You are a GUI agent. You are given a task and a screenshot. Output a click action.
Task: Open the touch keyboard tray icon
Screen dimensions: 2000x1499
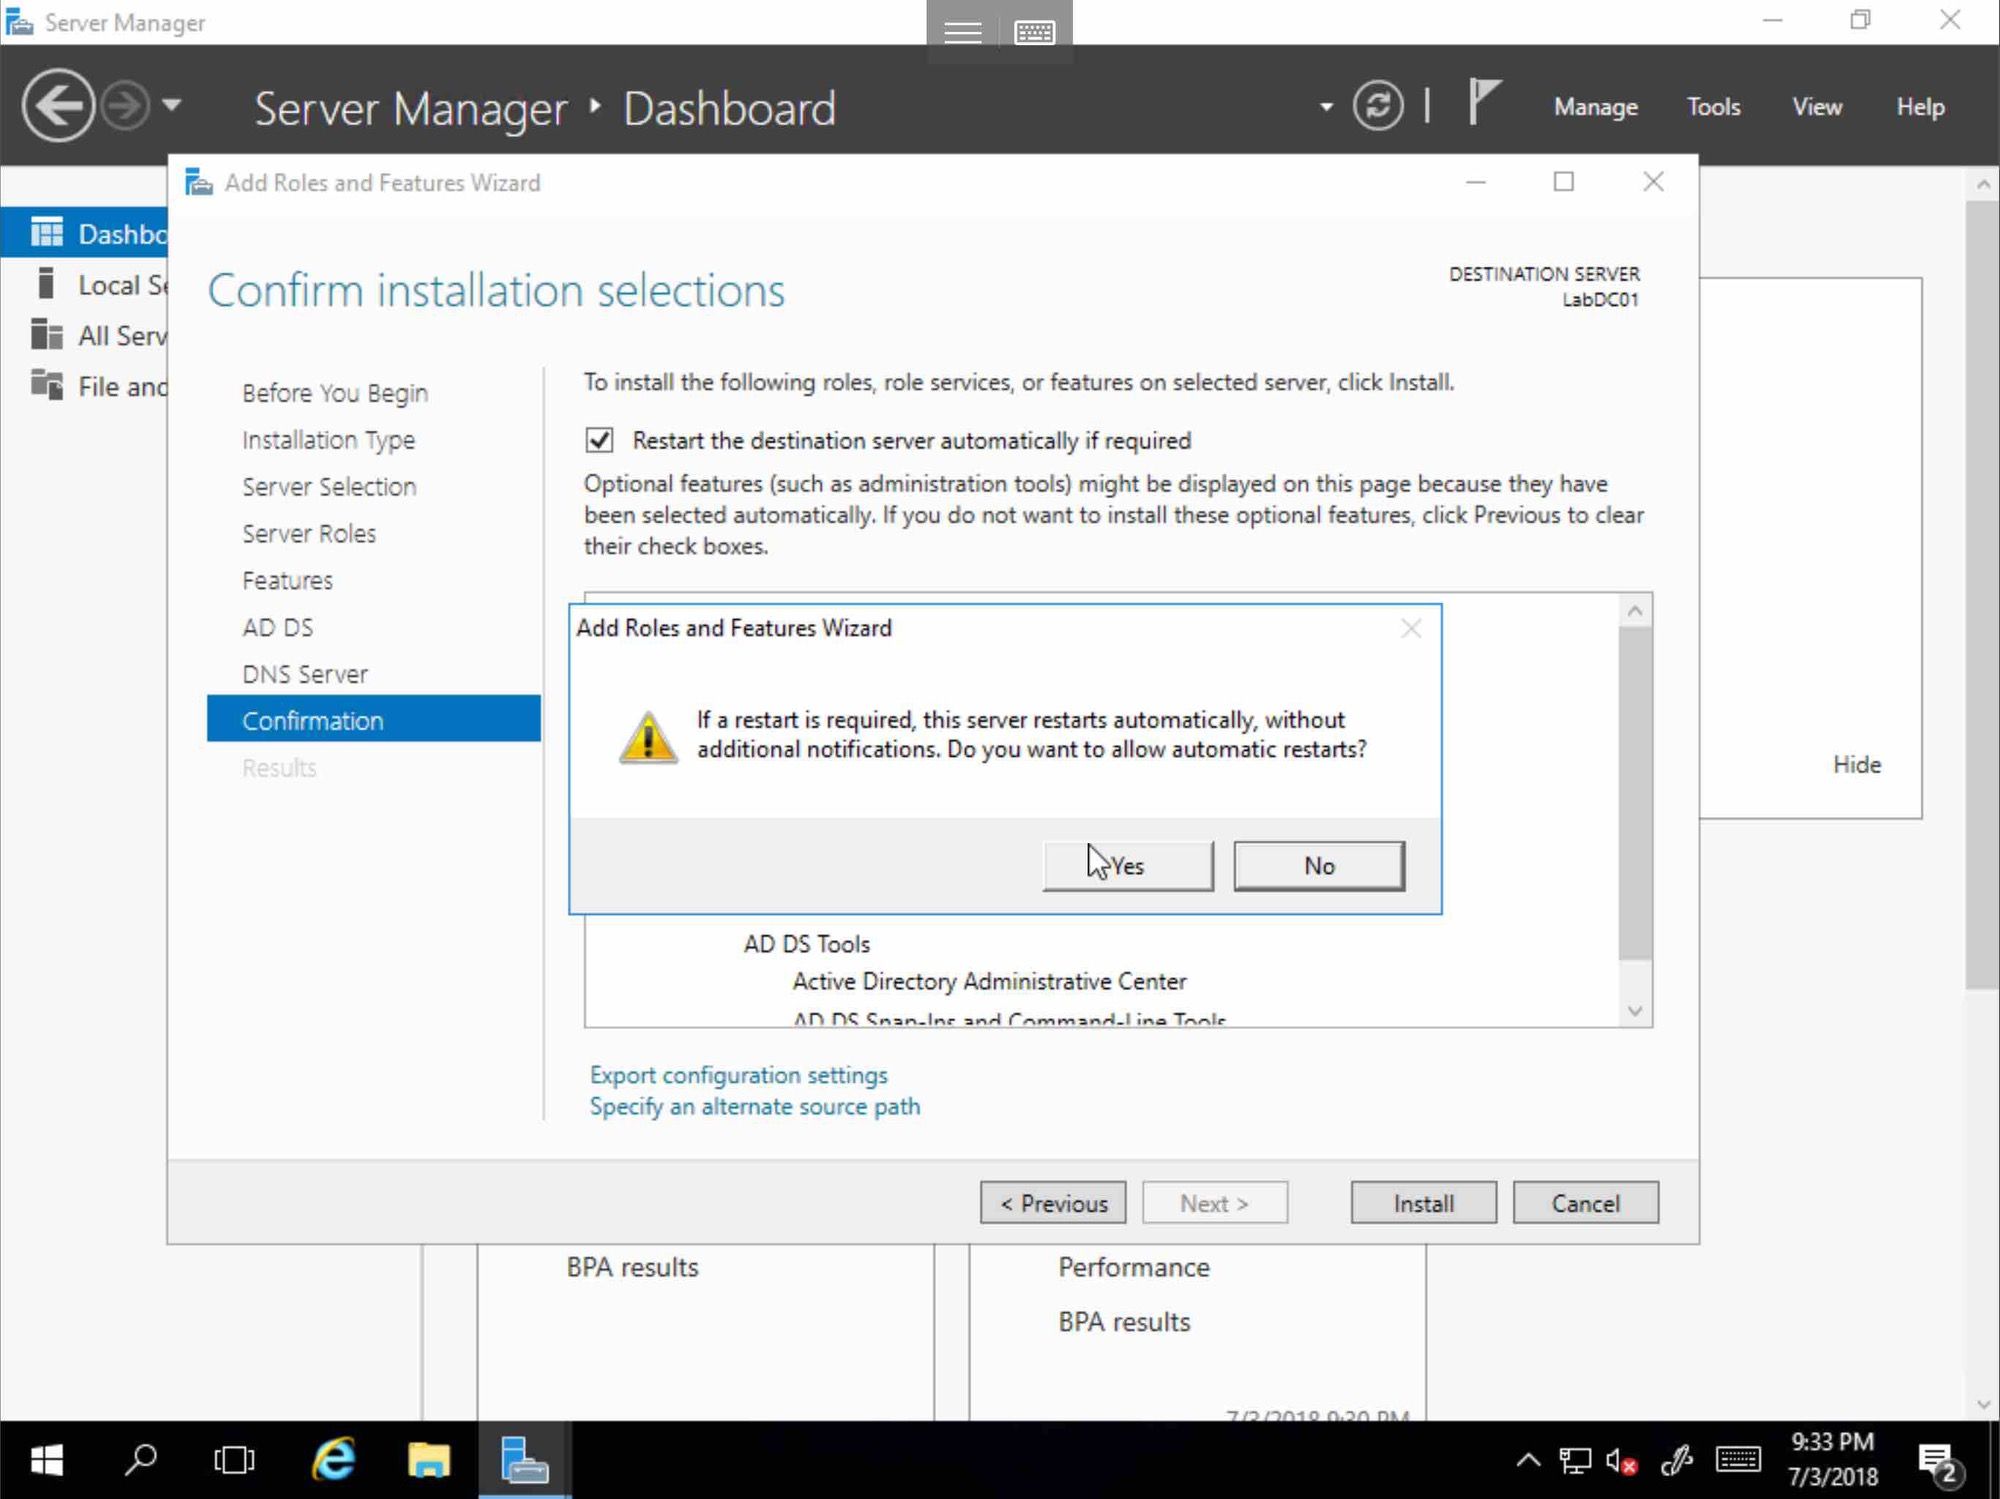[1738, 1460]
